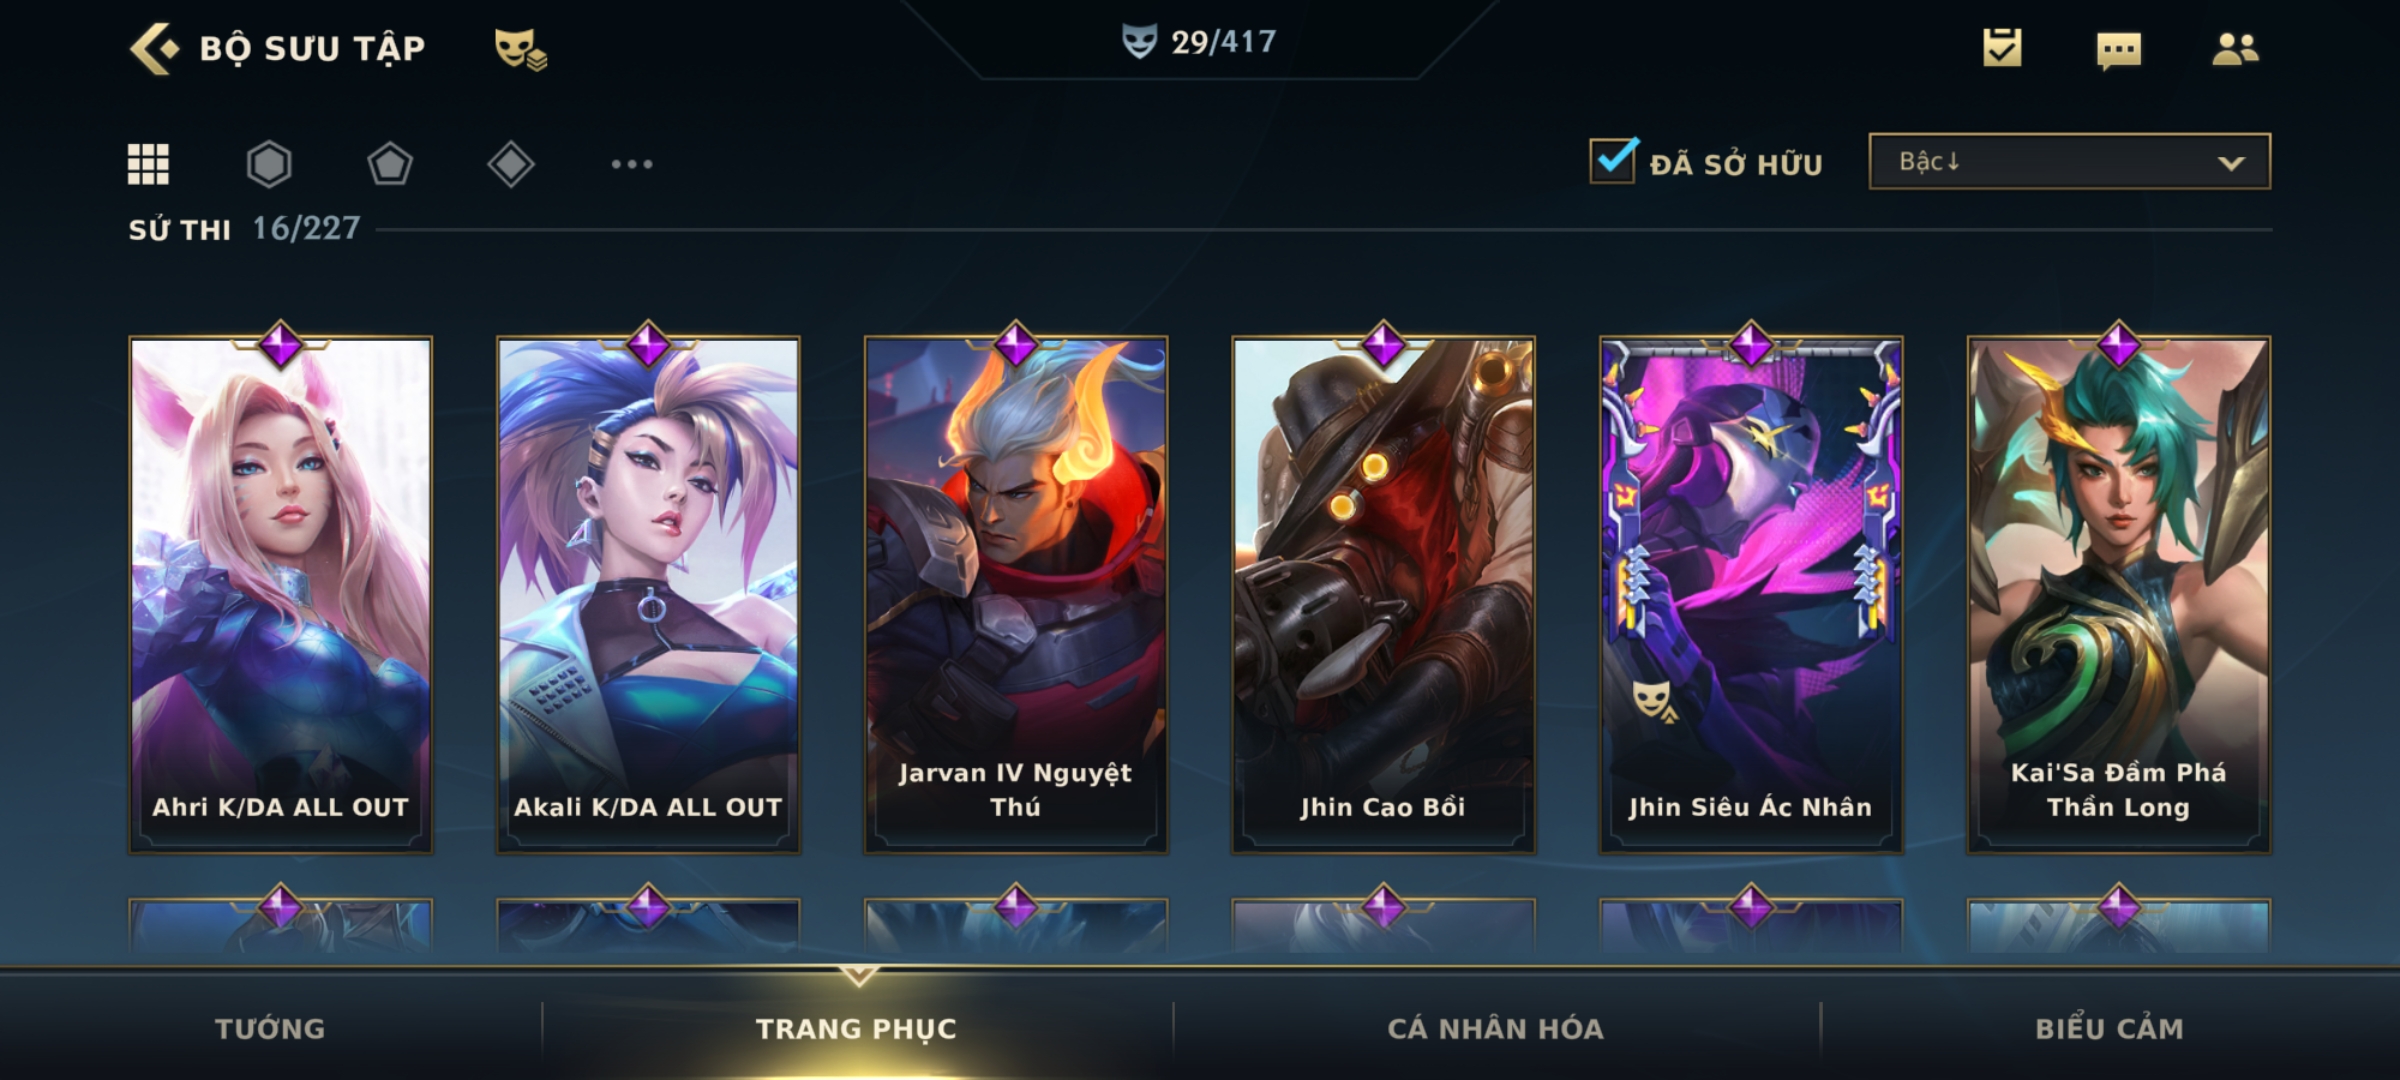Expand the Bậc sort dropdown
The height and width of the screenshot is (1080, 2400).
[2069, 161]
